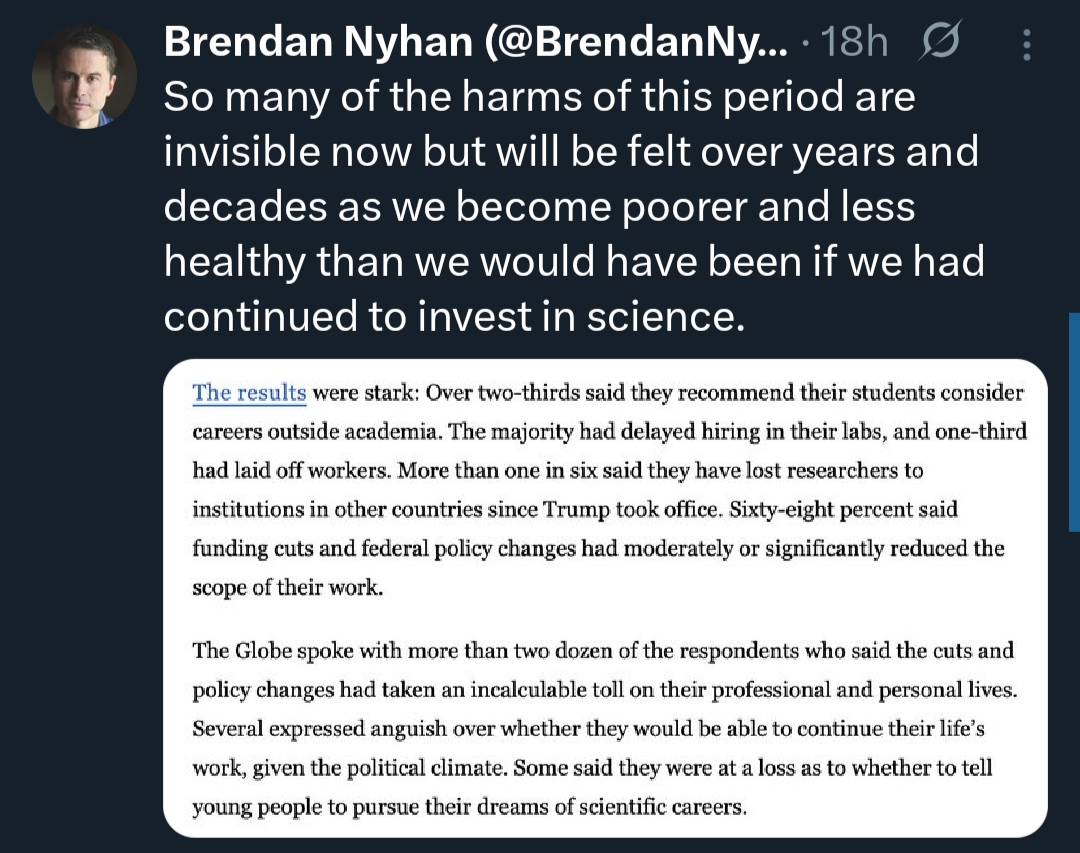Screen dimensions: 1080x853
Task: Open 'The results' hyperlink in the article
Action: [x=248, y=392]
